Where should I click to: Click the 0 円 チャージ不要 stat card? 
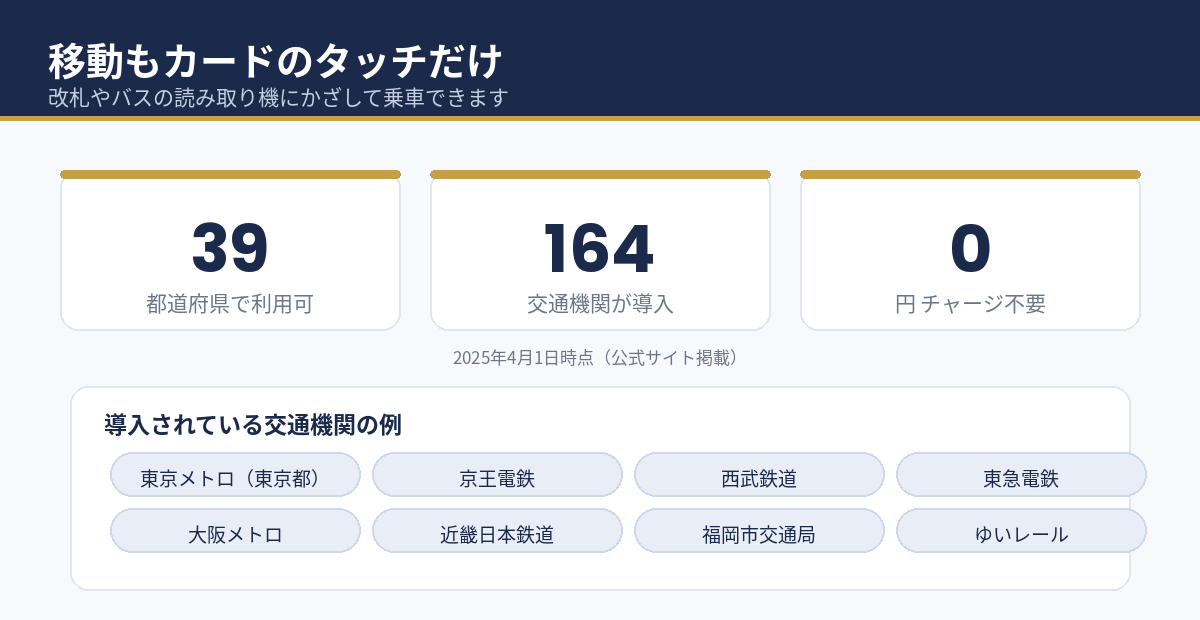click(970, 250)
